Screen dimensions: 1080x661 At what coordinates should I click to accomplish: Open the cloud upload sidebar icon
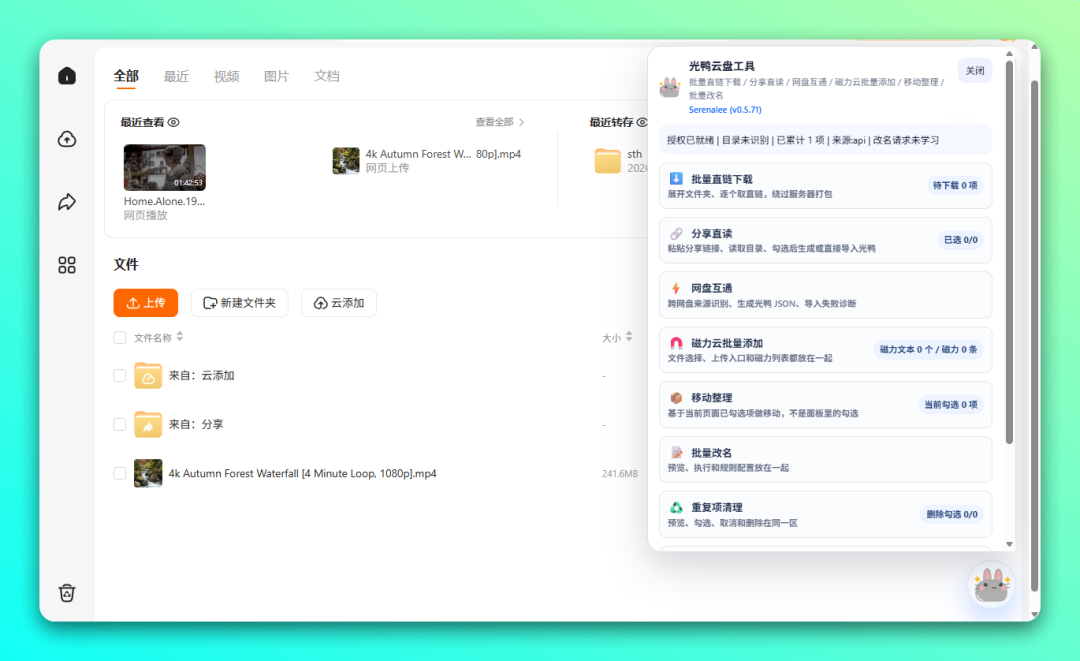[x=67, y=139]
